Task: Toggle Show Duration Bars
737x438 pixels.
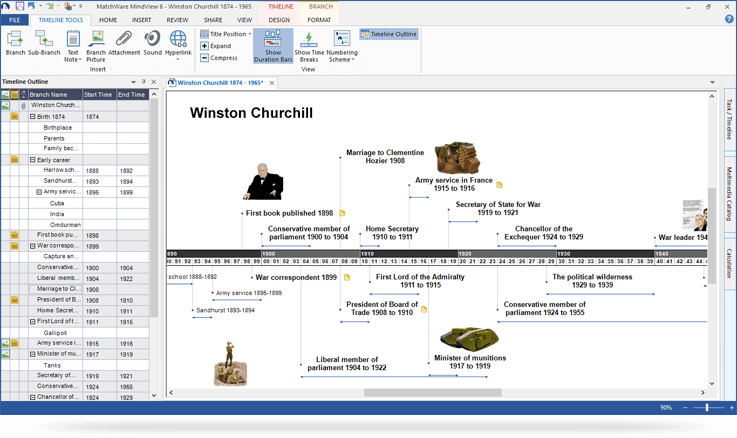Action: point(272,46)
